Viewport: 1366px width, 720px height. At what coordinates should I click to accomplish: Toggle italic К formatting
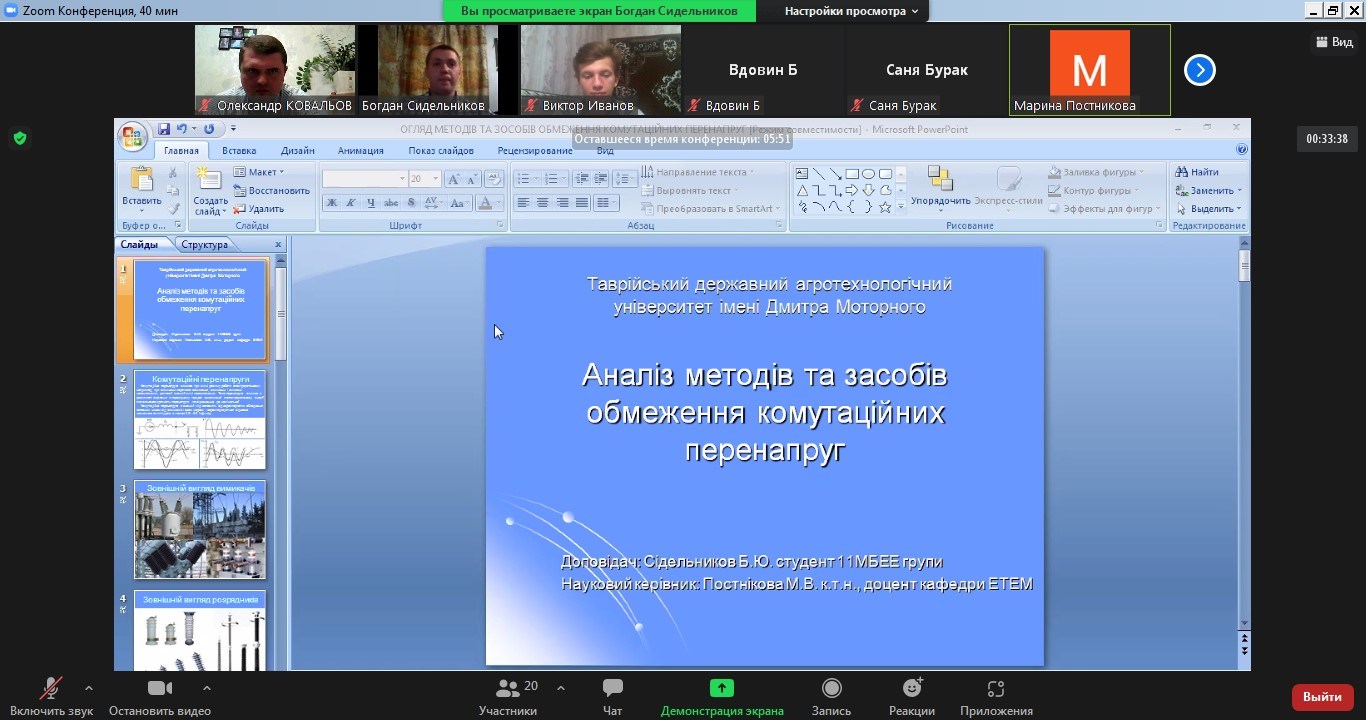click(351, 203)
